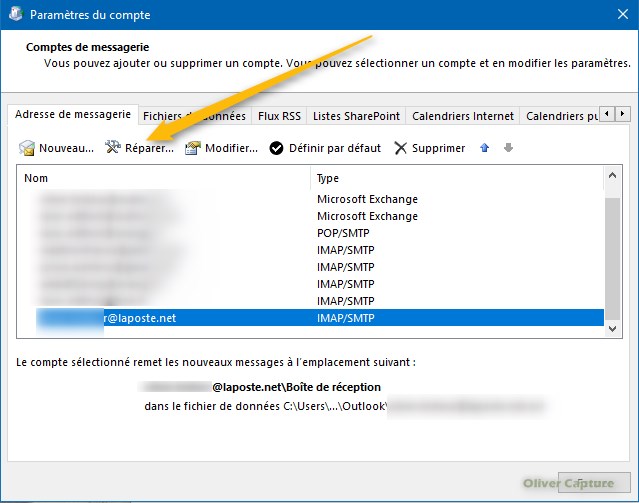Click the Supprimer X icon

click(x=401, y=148)
